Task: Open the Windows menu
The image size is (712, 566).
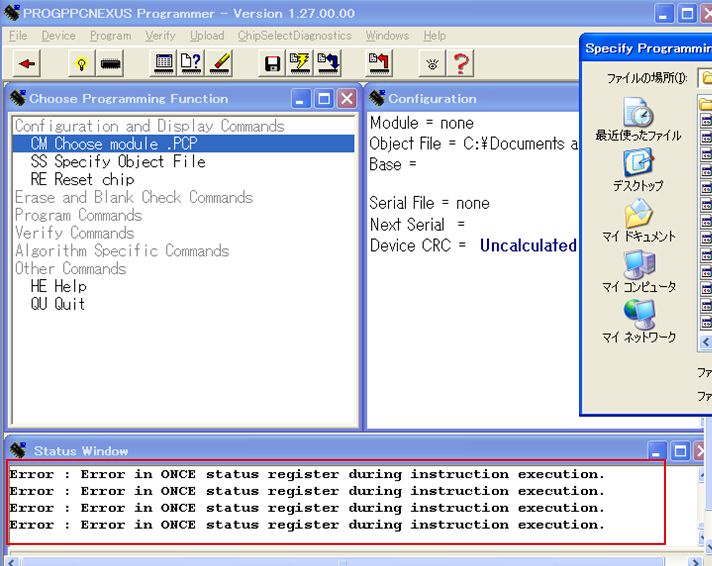Action: (x=387, y=35)
